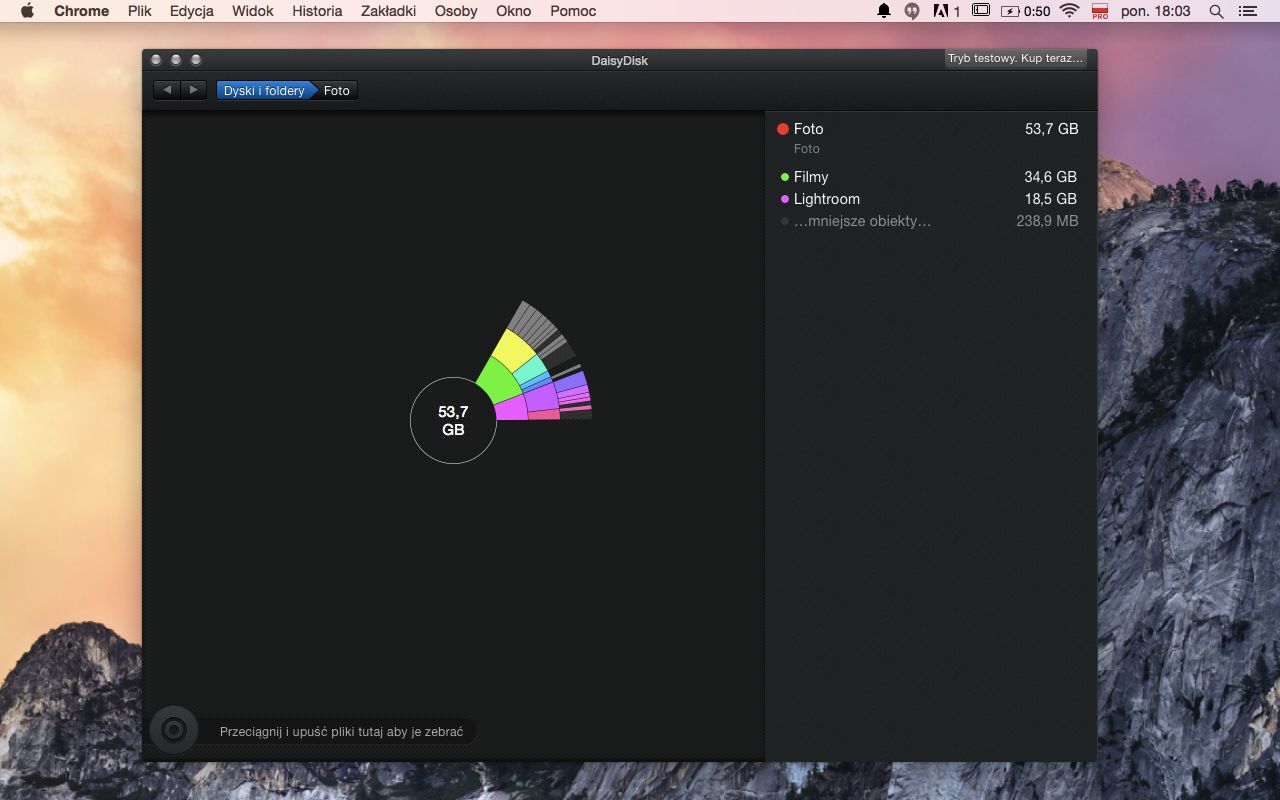
Task: Open the Pomoc menu
Action: pyautogui.click(x=573, y=11)
